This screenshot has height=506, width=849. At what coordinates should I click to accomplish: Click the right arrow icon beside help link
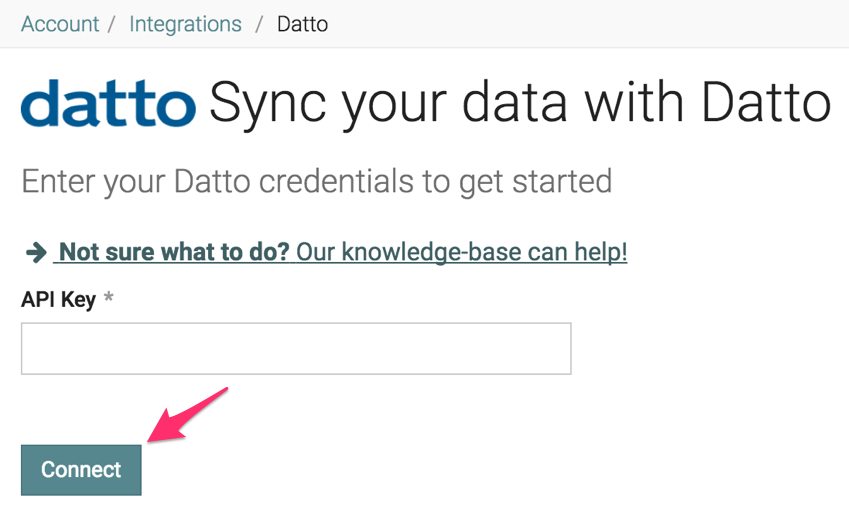[x=36, y=253]
